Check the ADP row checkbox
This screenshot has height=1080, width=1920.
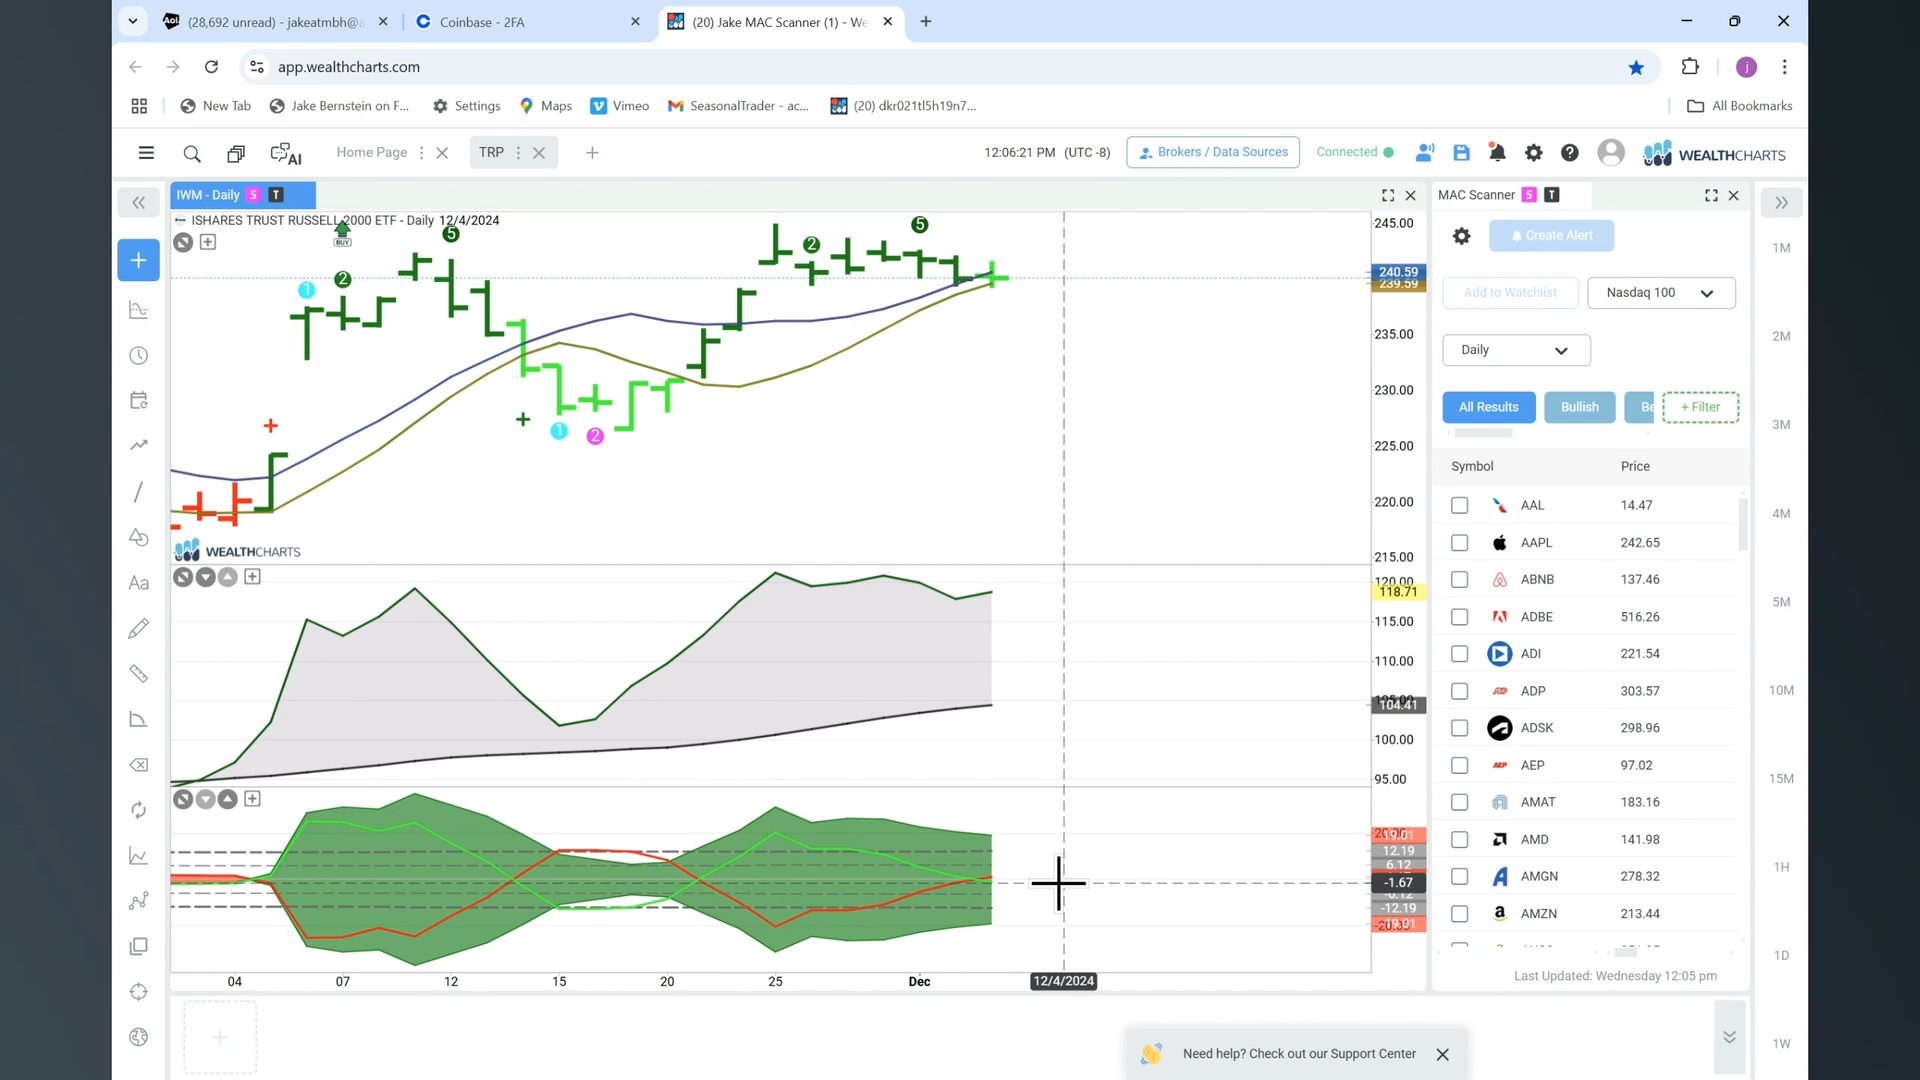(x=1459, y=691)
